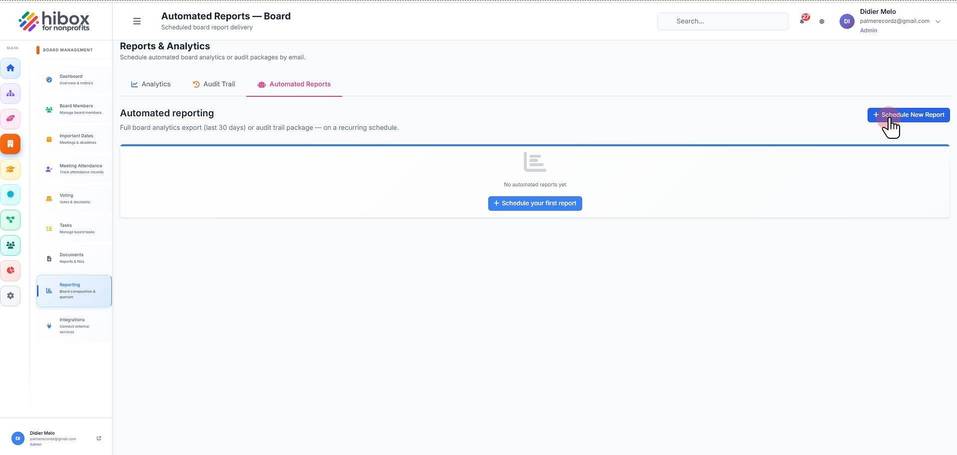Open the purple org chart module icon
This screenshot has width=957, height=455.
pos(10,93)
